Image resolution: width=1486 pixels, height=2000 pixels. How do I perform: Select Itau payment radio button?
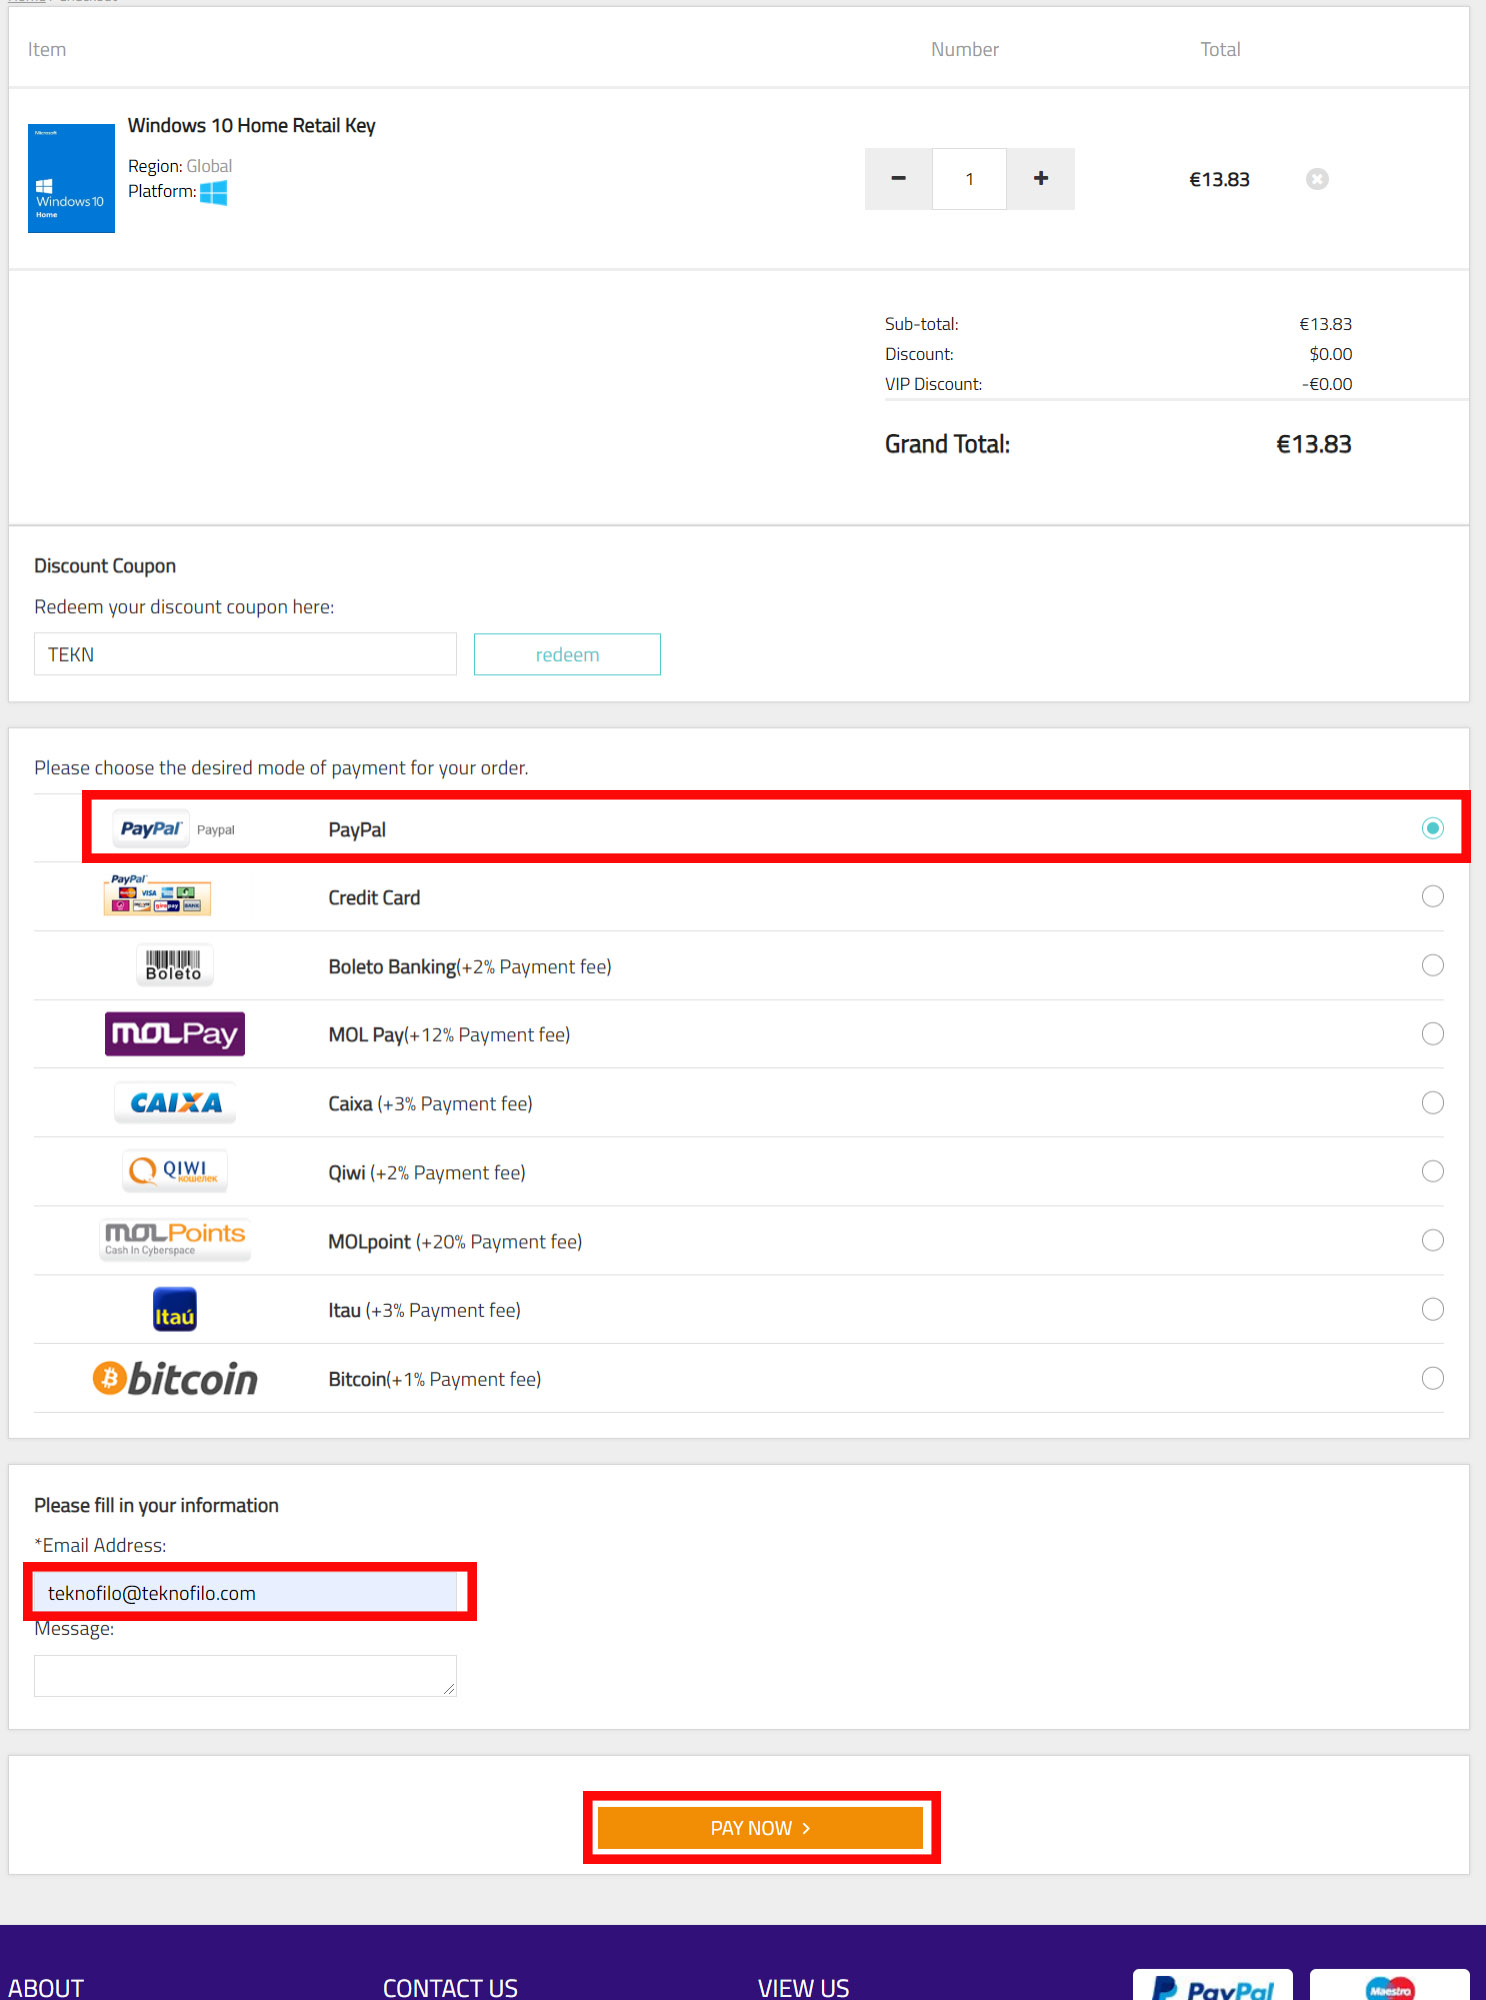tap(1432, 1309)
